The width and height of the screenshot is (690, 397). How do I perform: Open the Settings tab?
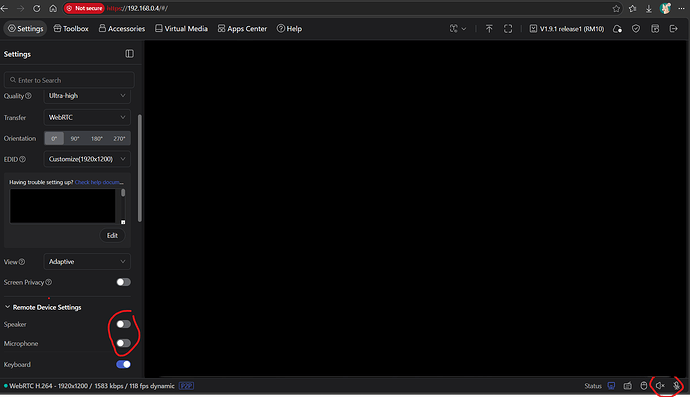click(x=26, y=29)
